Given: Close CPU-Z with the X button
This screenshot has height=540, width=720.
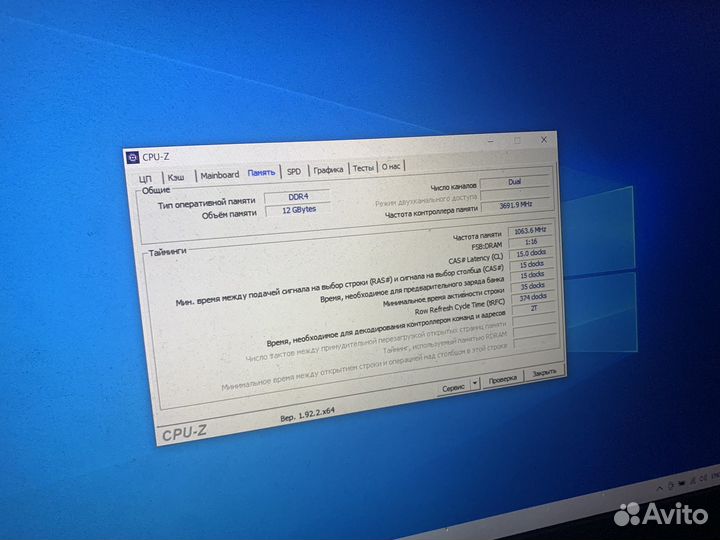Looking at the screenshot, I should (544, 139).
